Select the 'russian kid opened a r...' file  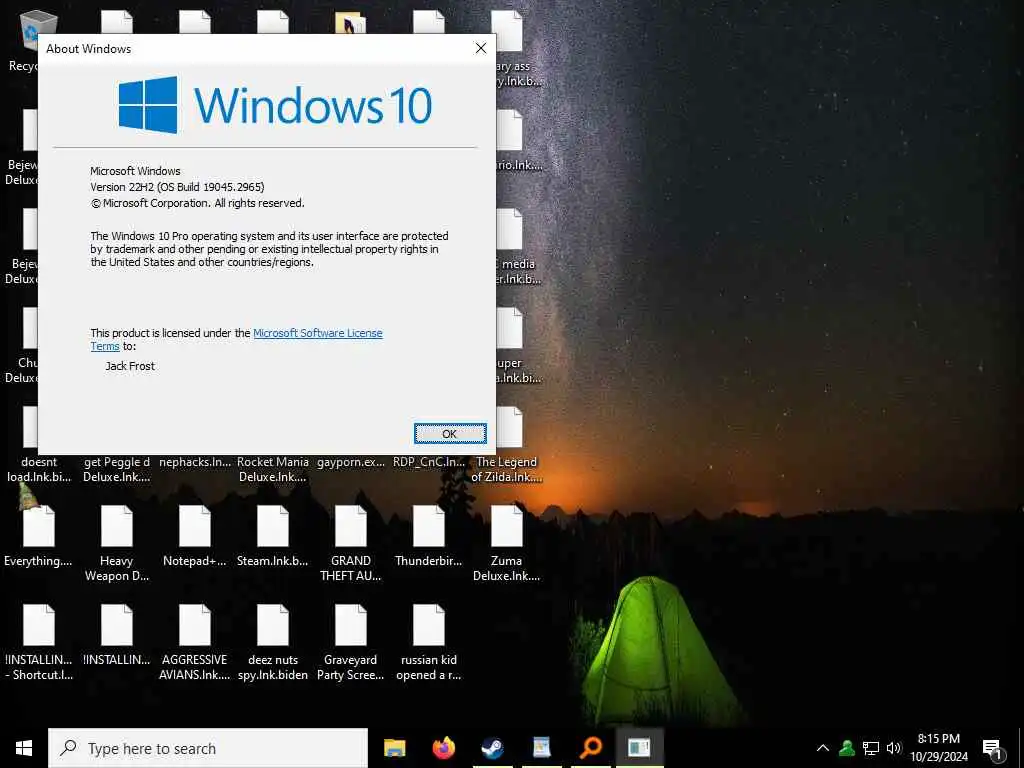click(428, 643)
